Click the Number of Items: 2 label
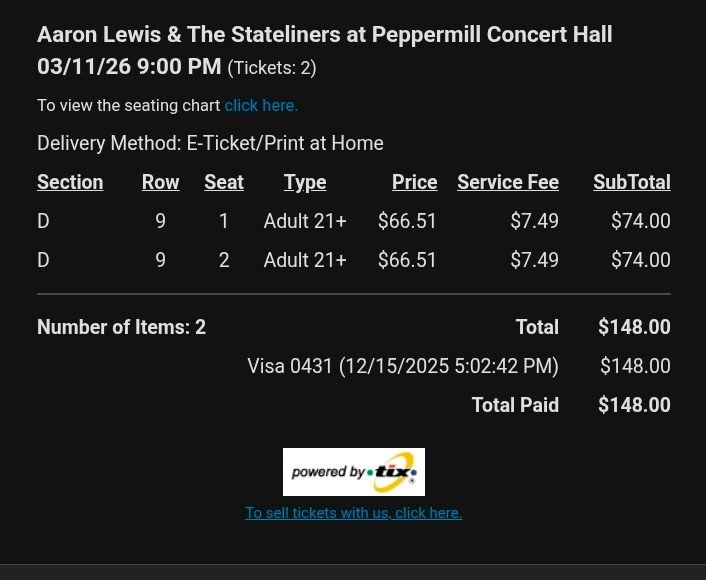 121,327
